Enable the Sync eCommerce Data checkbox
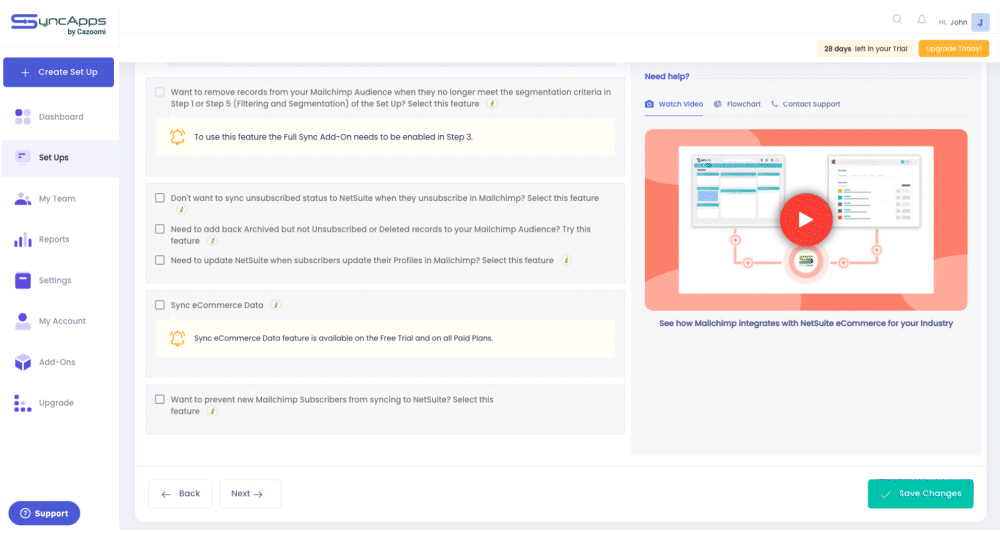1000x542 pixels. pyautogui.click(x=160, y=305)
